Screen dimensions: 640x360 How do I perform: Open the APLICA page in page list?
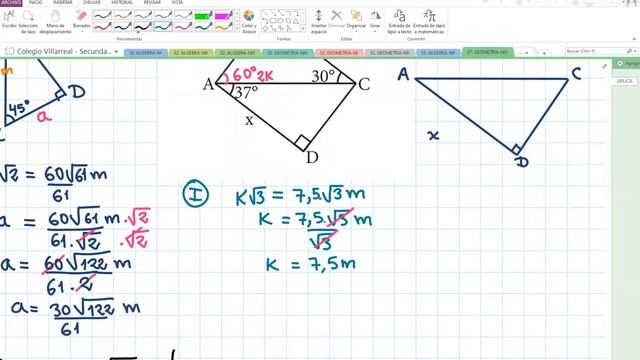click(625, 81)
